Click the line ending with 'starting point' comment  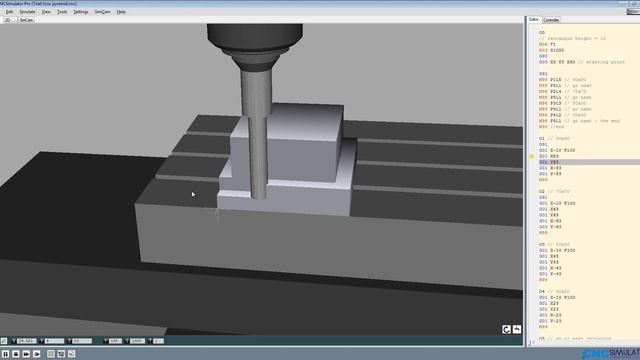tap(581, 62)
